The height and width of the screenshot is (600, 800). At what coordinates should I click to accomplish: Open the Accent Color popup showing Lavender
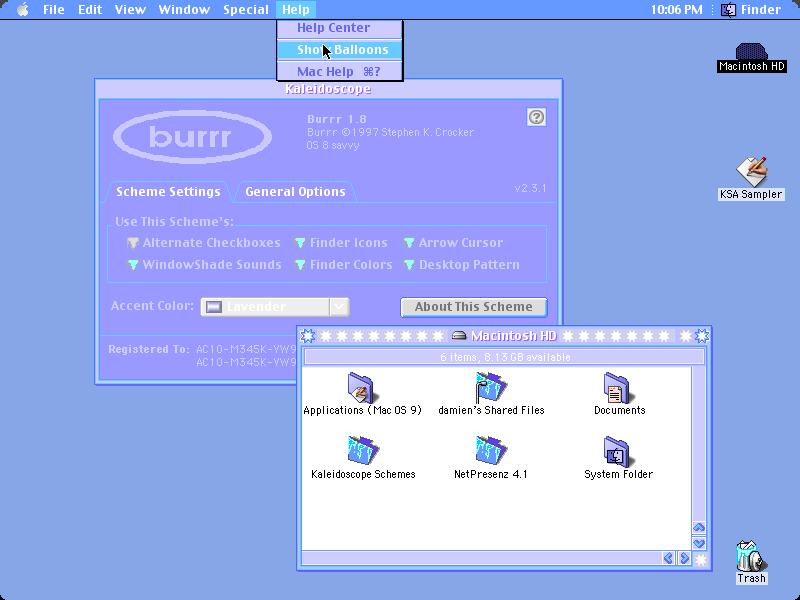pyautogui.click(x=275, y=307)
